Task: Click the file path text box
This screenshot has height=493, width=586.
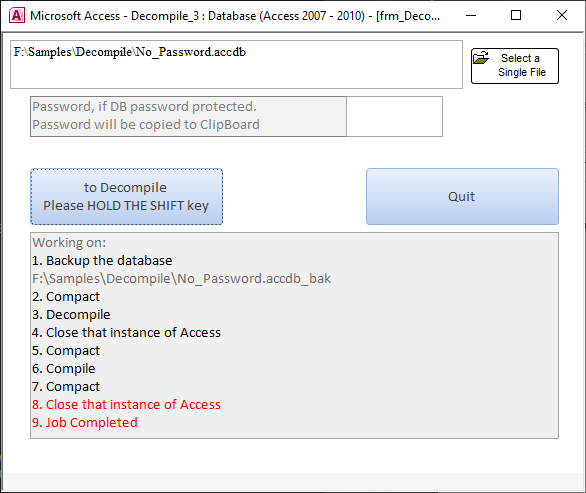Action: coord(236,65)
